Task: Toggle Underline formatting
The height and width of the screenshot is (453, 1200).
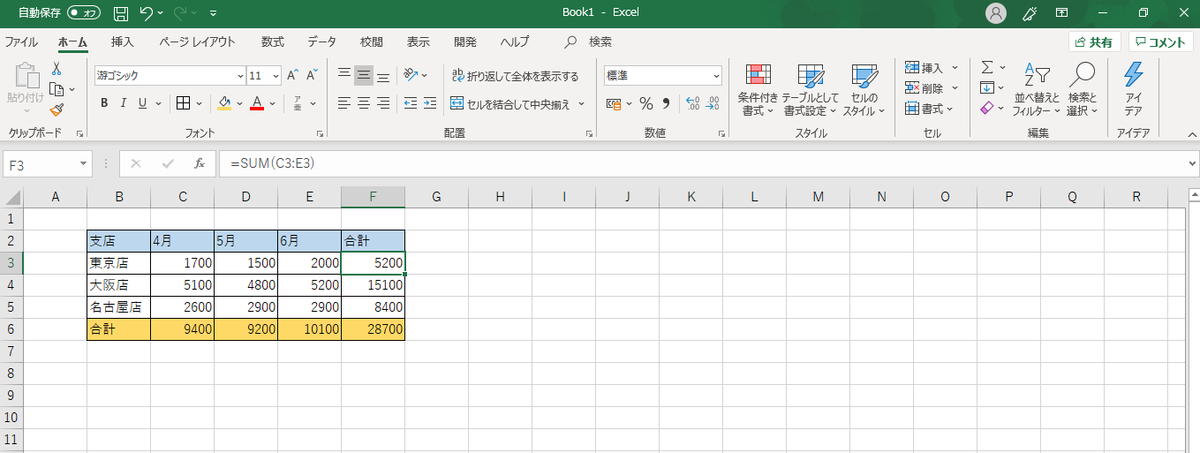Action: coord(143,103)
